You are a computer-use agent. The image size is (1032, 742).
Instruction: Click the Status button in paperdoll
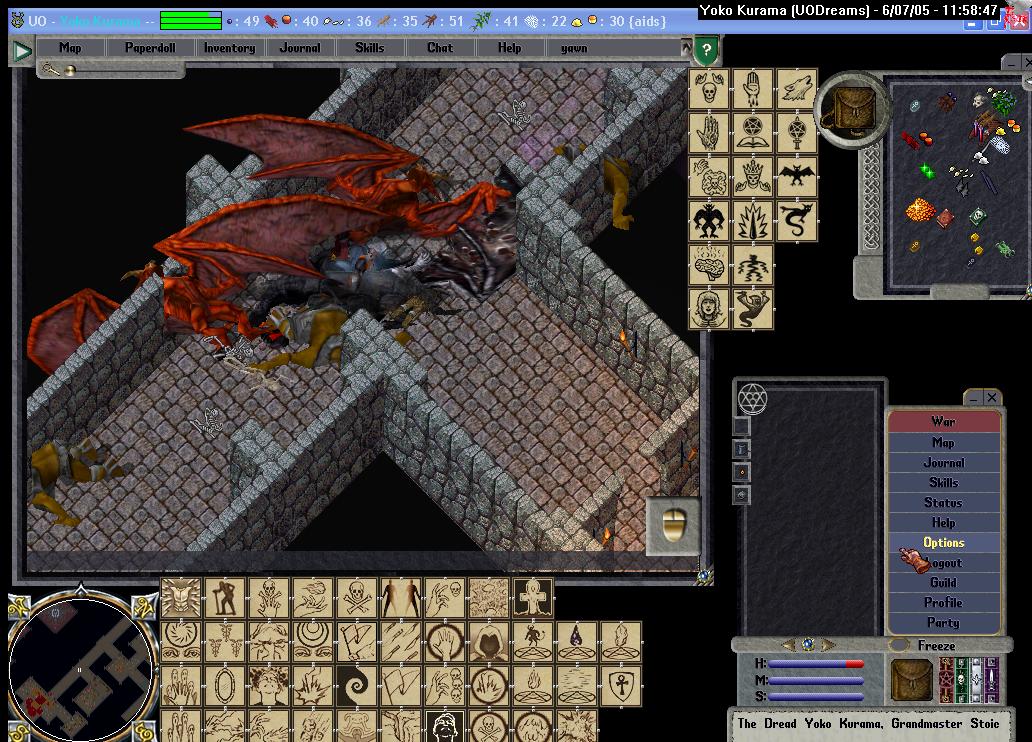point(943,502)
